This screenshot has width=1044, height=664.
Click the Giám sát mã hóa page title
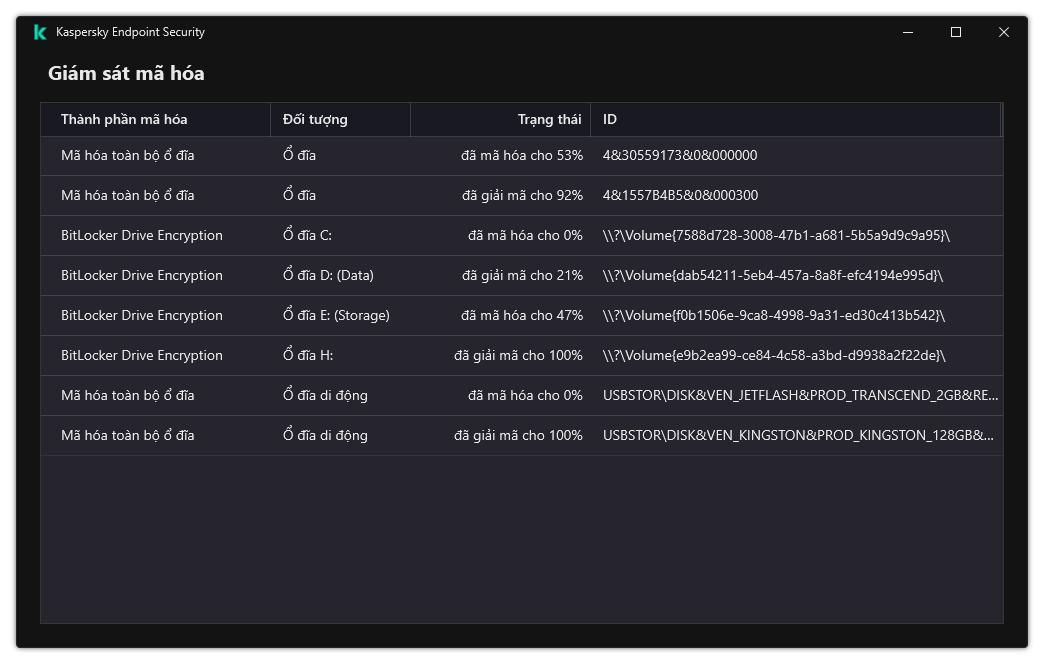[126, 73]
